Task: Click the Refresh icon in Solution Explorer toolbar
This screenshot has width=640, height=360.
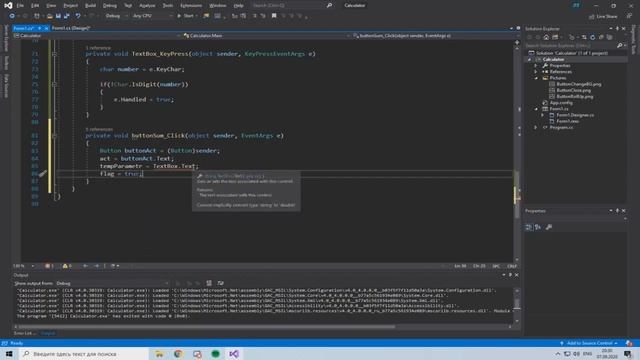Action: 593,37
